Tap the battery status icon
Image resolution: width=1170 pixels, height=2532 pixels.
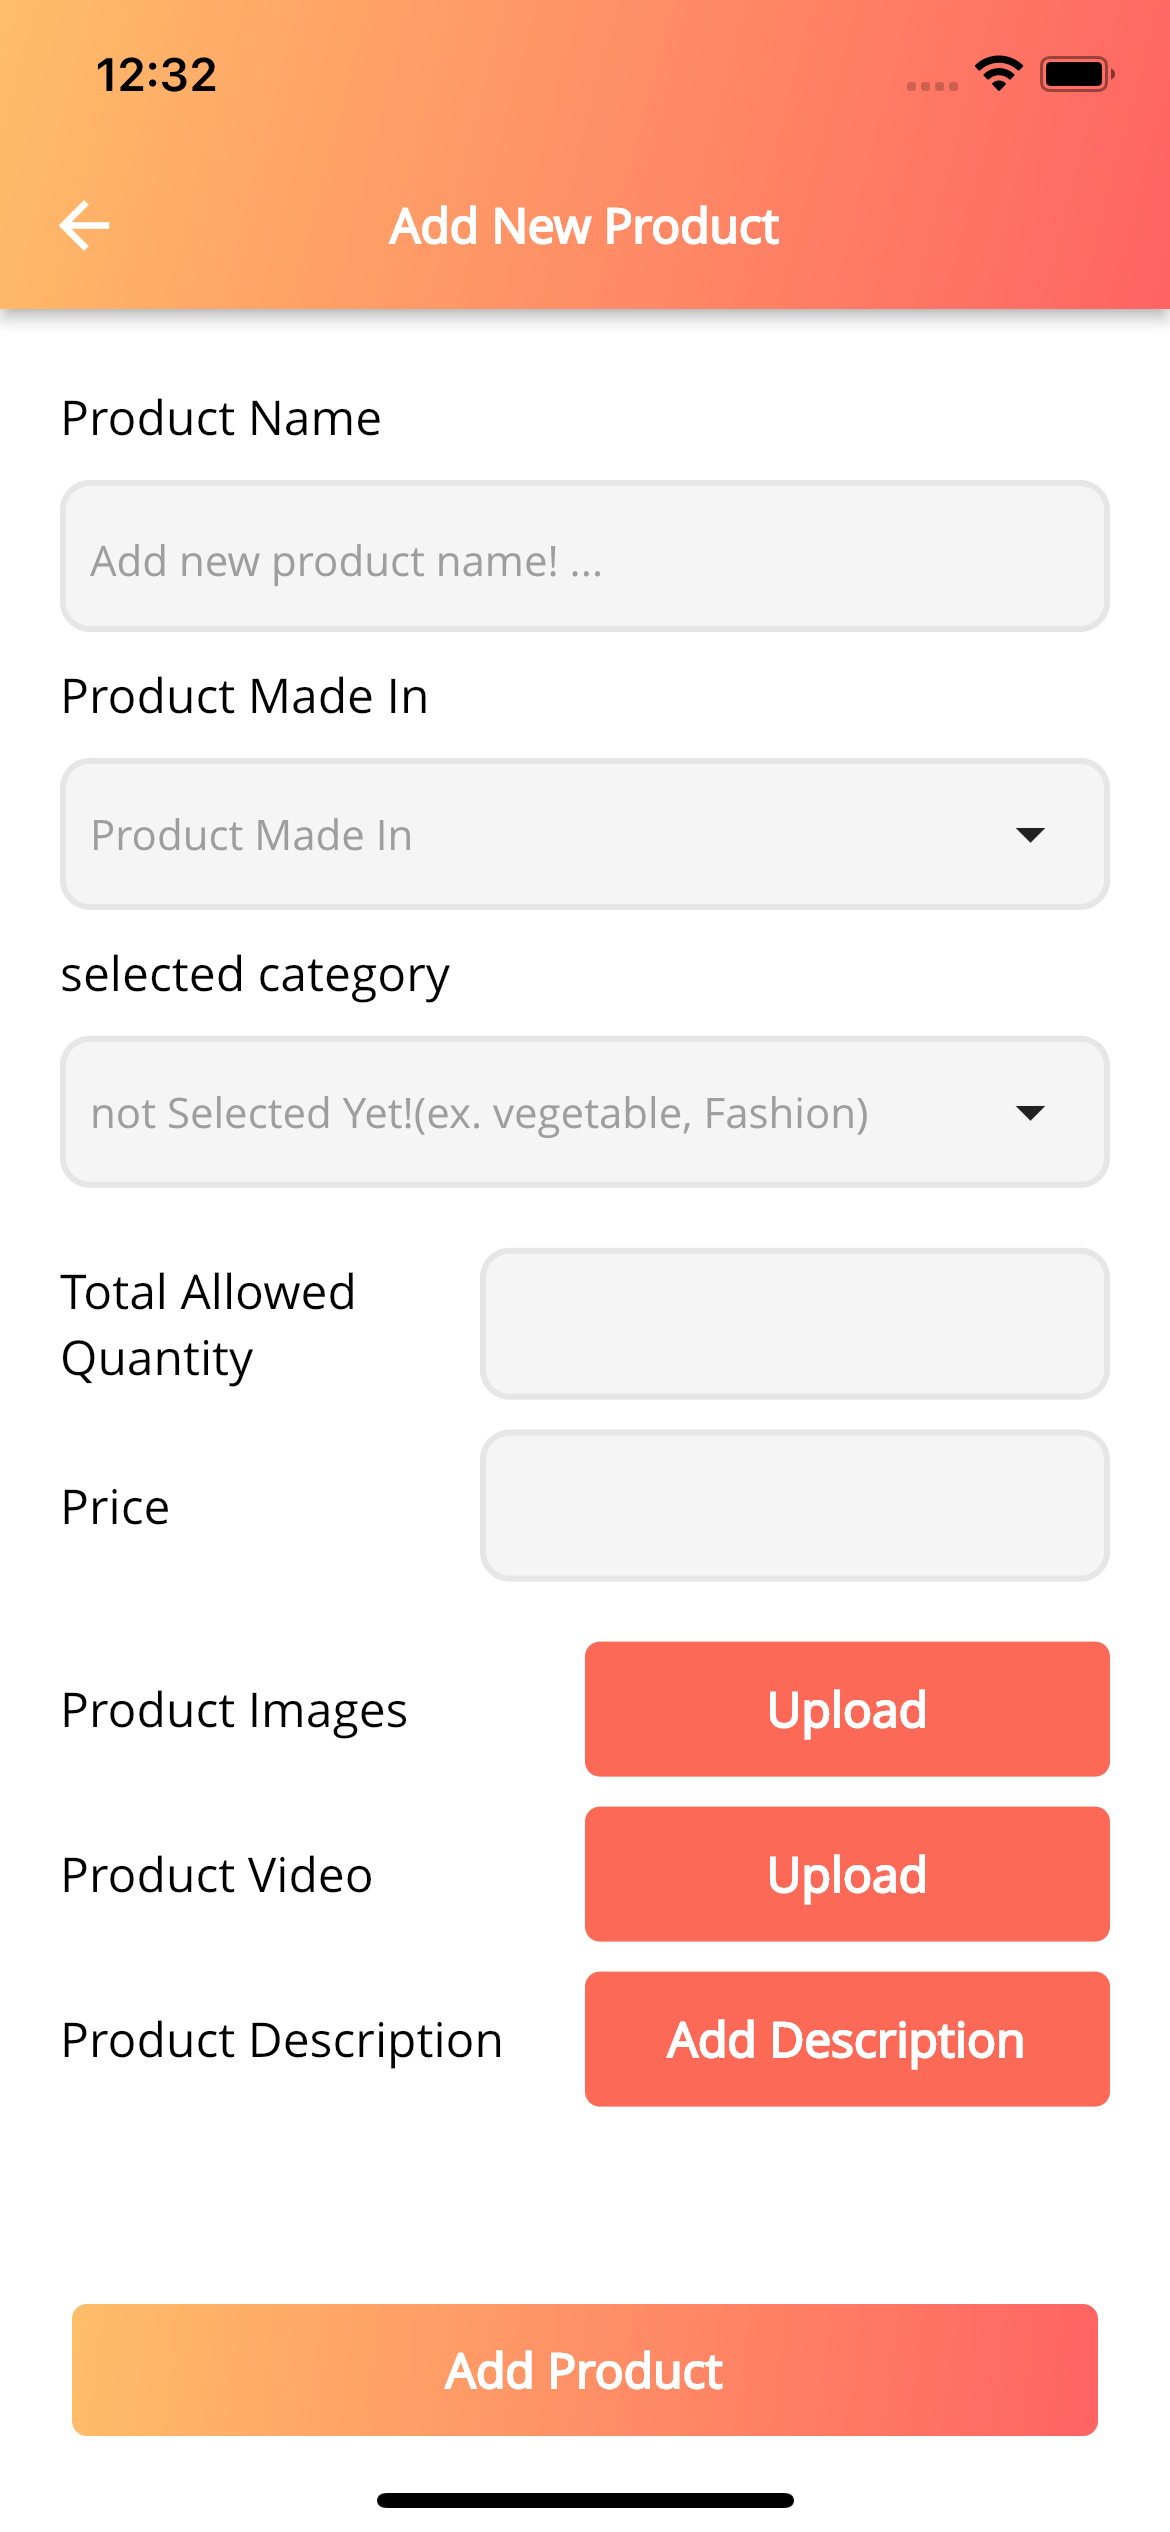click(1077, 74)
